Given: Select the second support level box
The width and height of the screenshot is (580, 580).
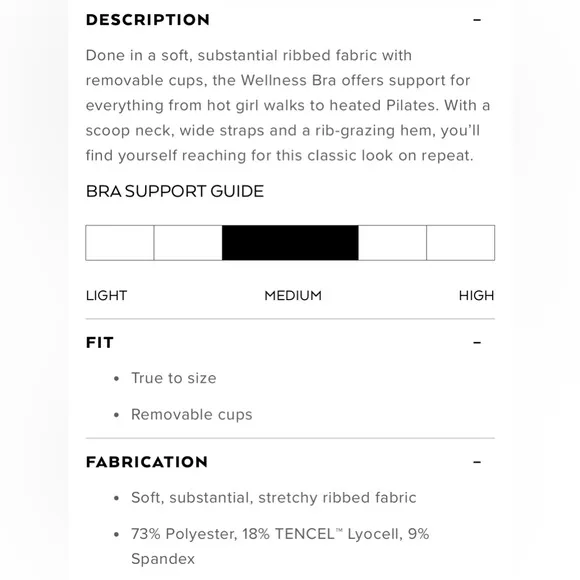Looking at the screenshot, I should [x=188, y=243].
